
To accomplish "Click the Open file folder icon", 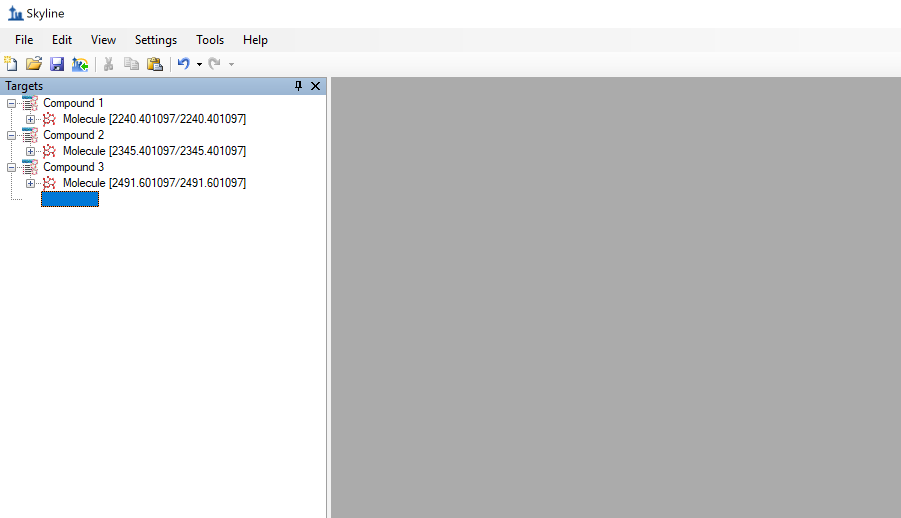I will point(34,64).
